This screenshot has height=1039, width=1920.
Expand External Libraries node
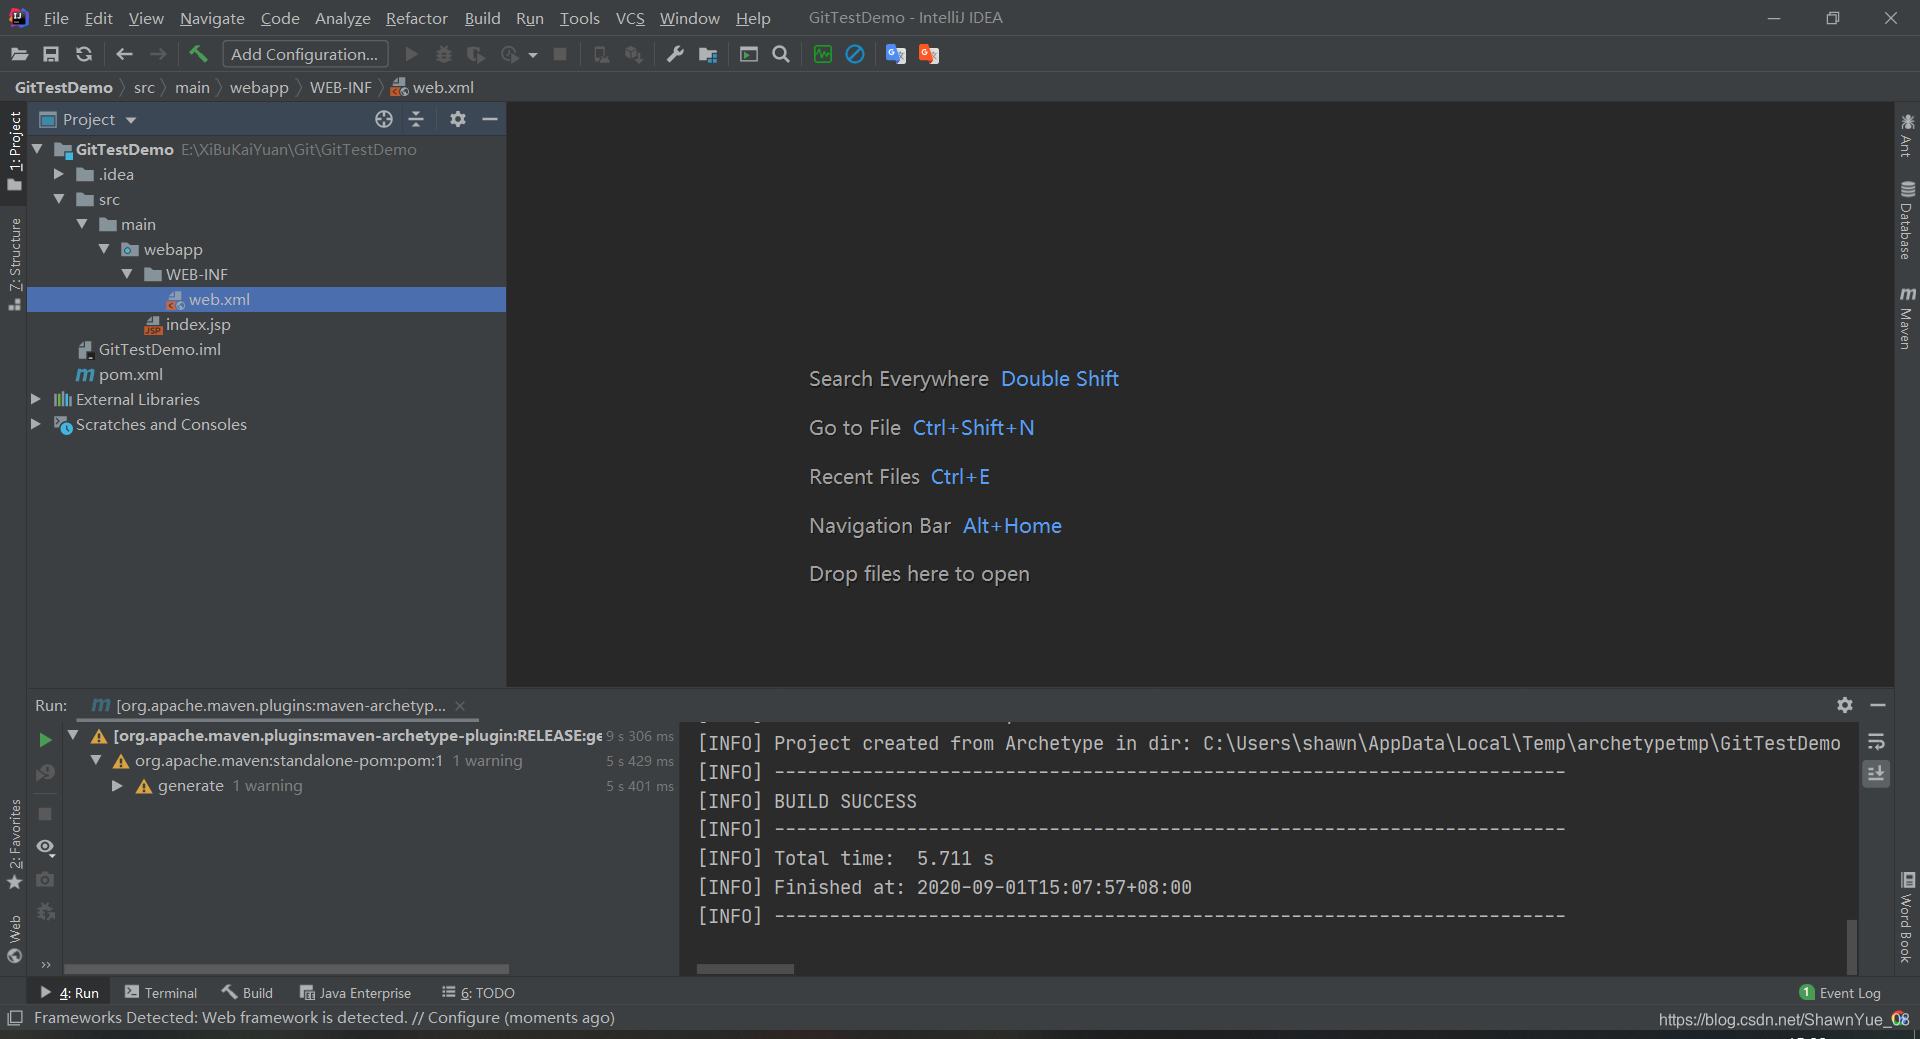(x=36, y=399)
